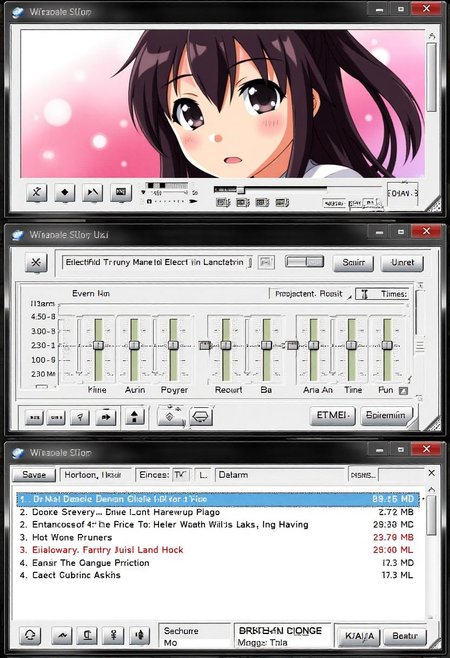Click the skip-forward icon in player controls
The image size is (450, 658).
click(92, 193)
